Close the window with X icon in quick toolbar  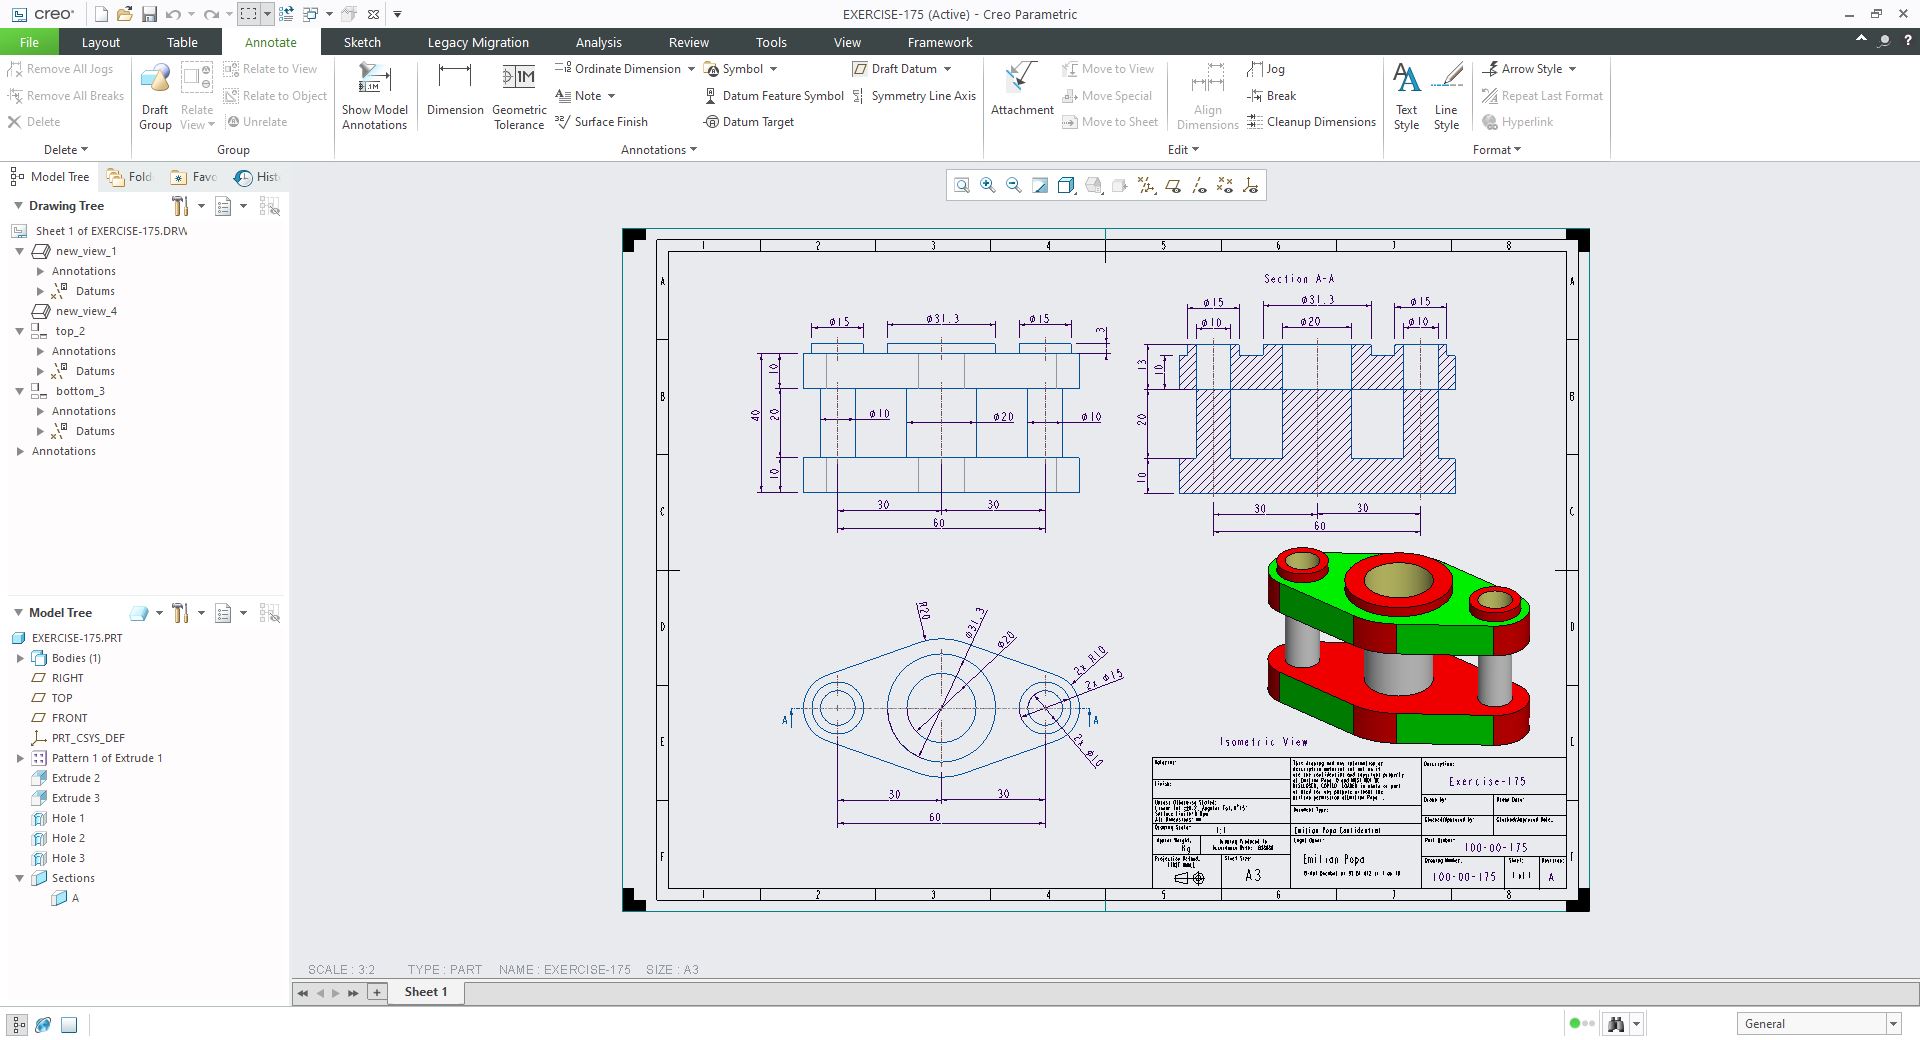[373, 14]
